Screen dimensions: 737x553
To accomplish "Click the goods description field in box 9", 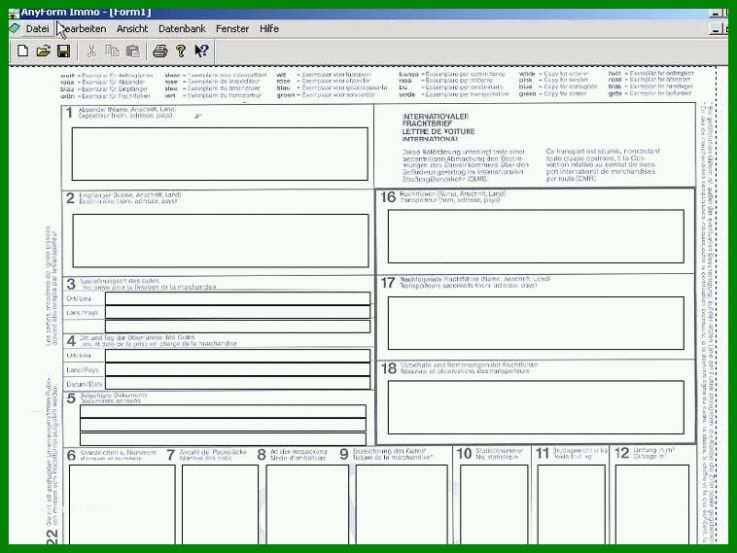I will [x=401, y=505].
